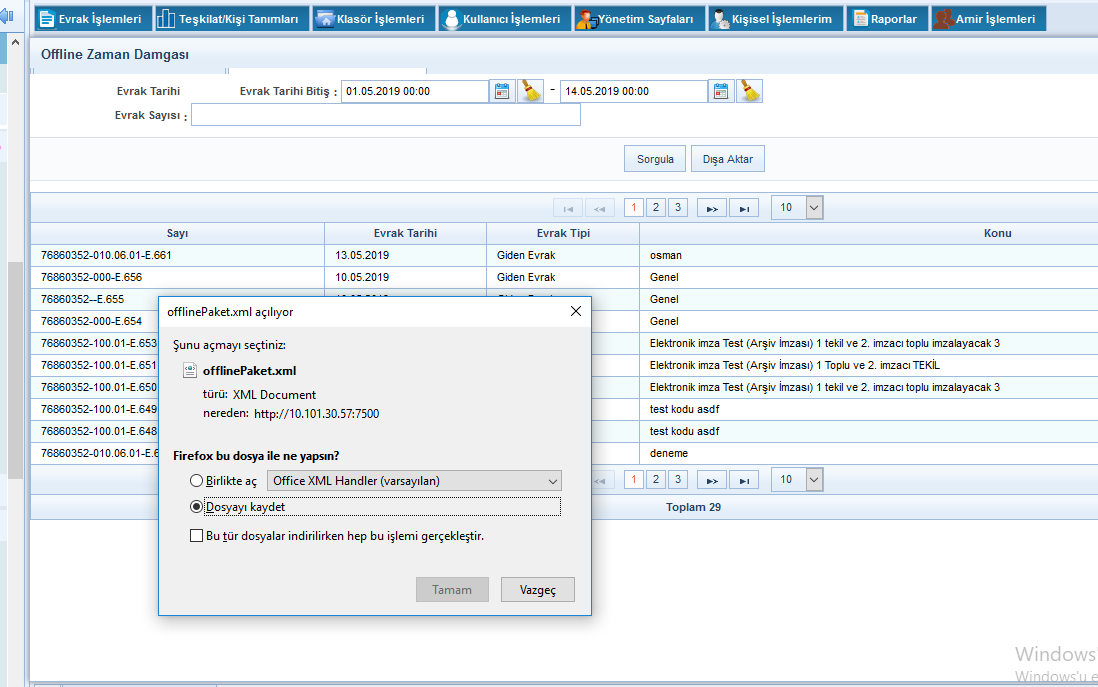Select the 'Dosyayı kaydet' radio option
Image resolution: width=1098 pixels, height=687 pixels.
[x=196, y=507]
